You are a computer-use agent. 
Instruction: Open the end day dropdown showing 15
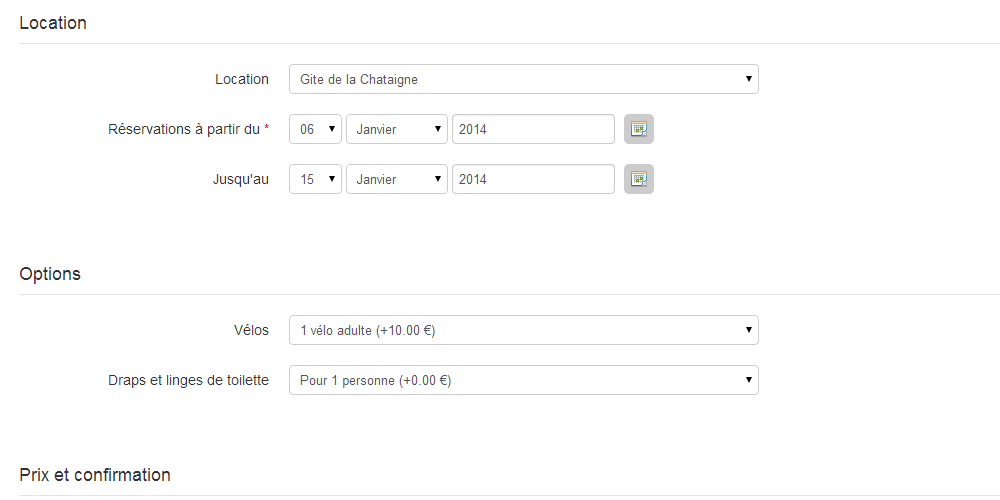pos(316,179)
